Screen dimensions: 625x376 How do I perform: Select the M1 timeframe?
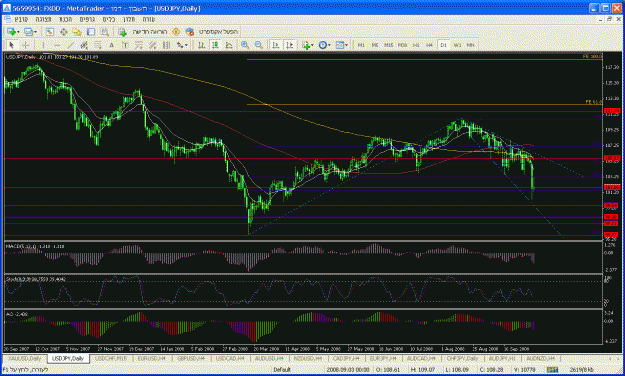click(361, 45)
